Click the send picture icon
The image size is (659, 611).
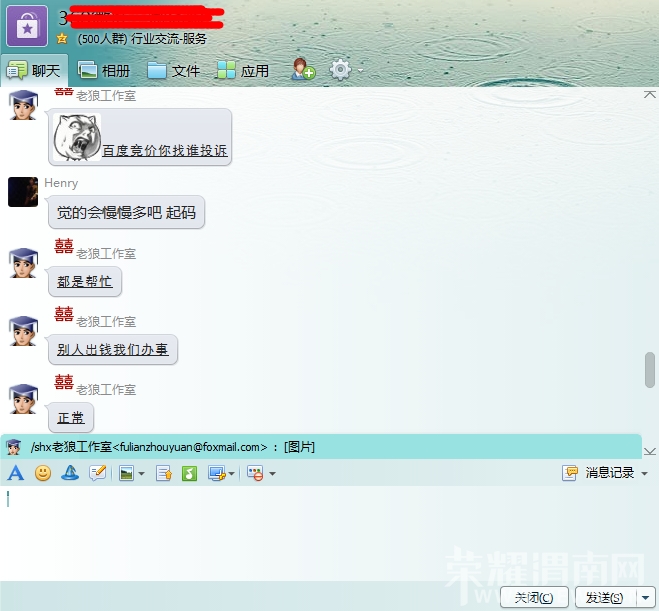(x=126, y=474)
